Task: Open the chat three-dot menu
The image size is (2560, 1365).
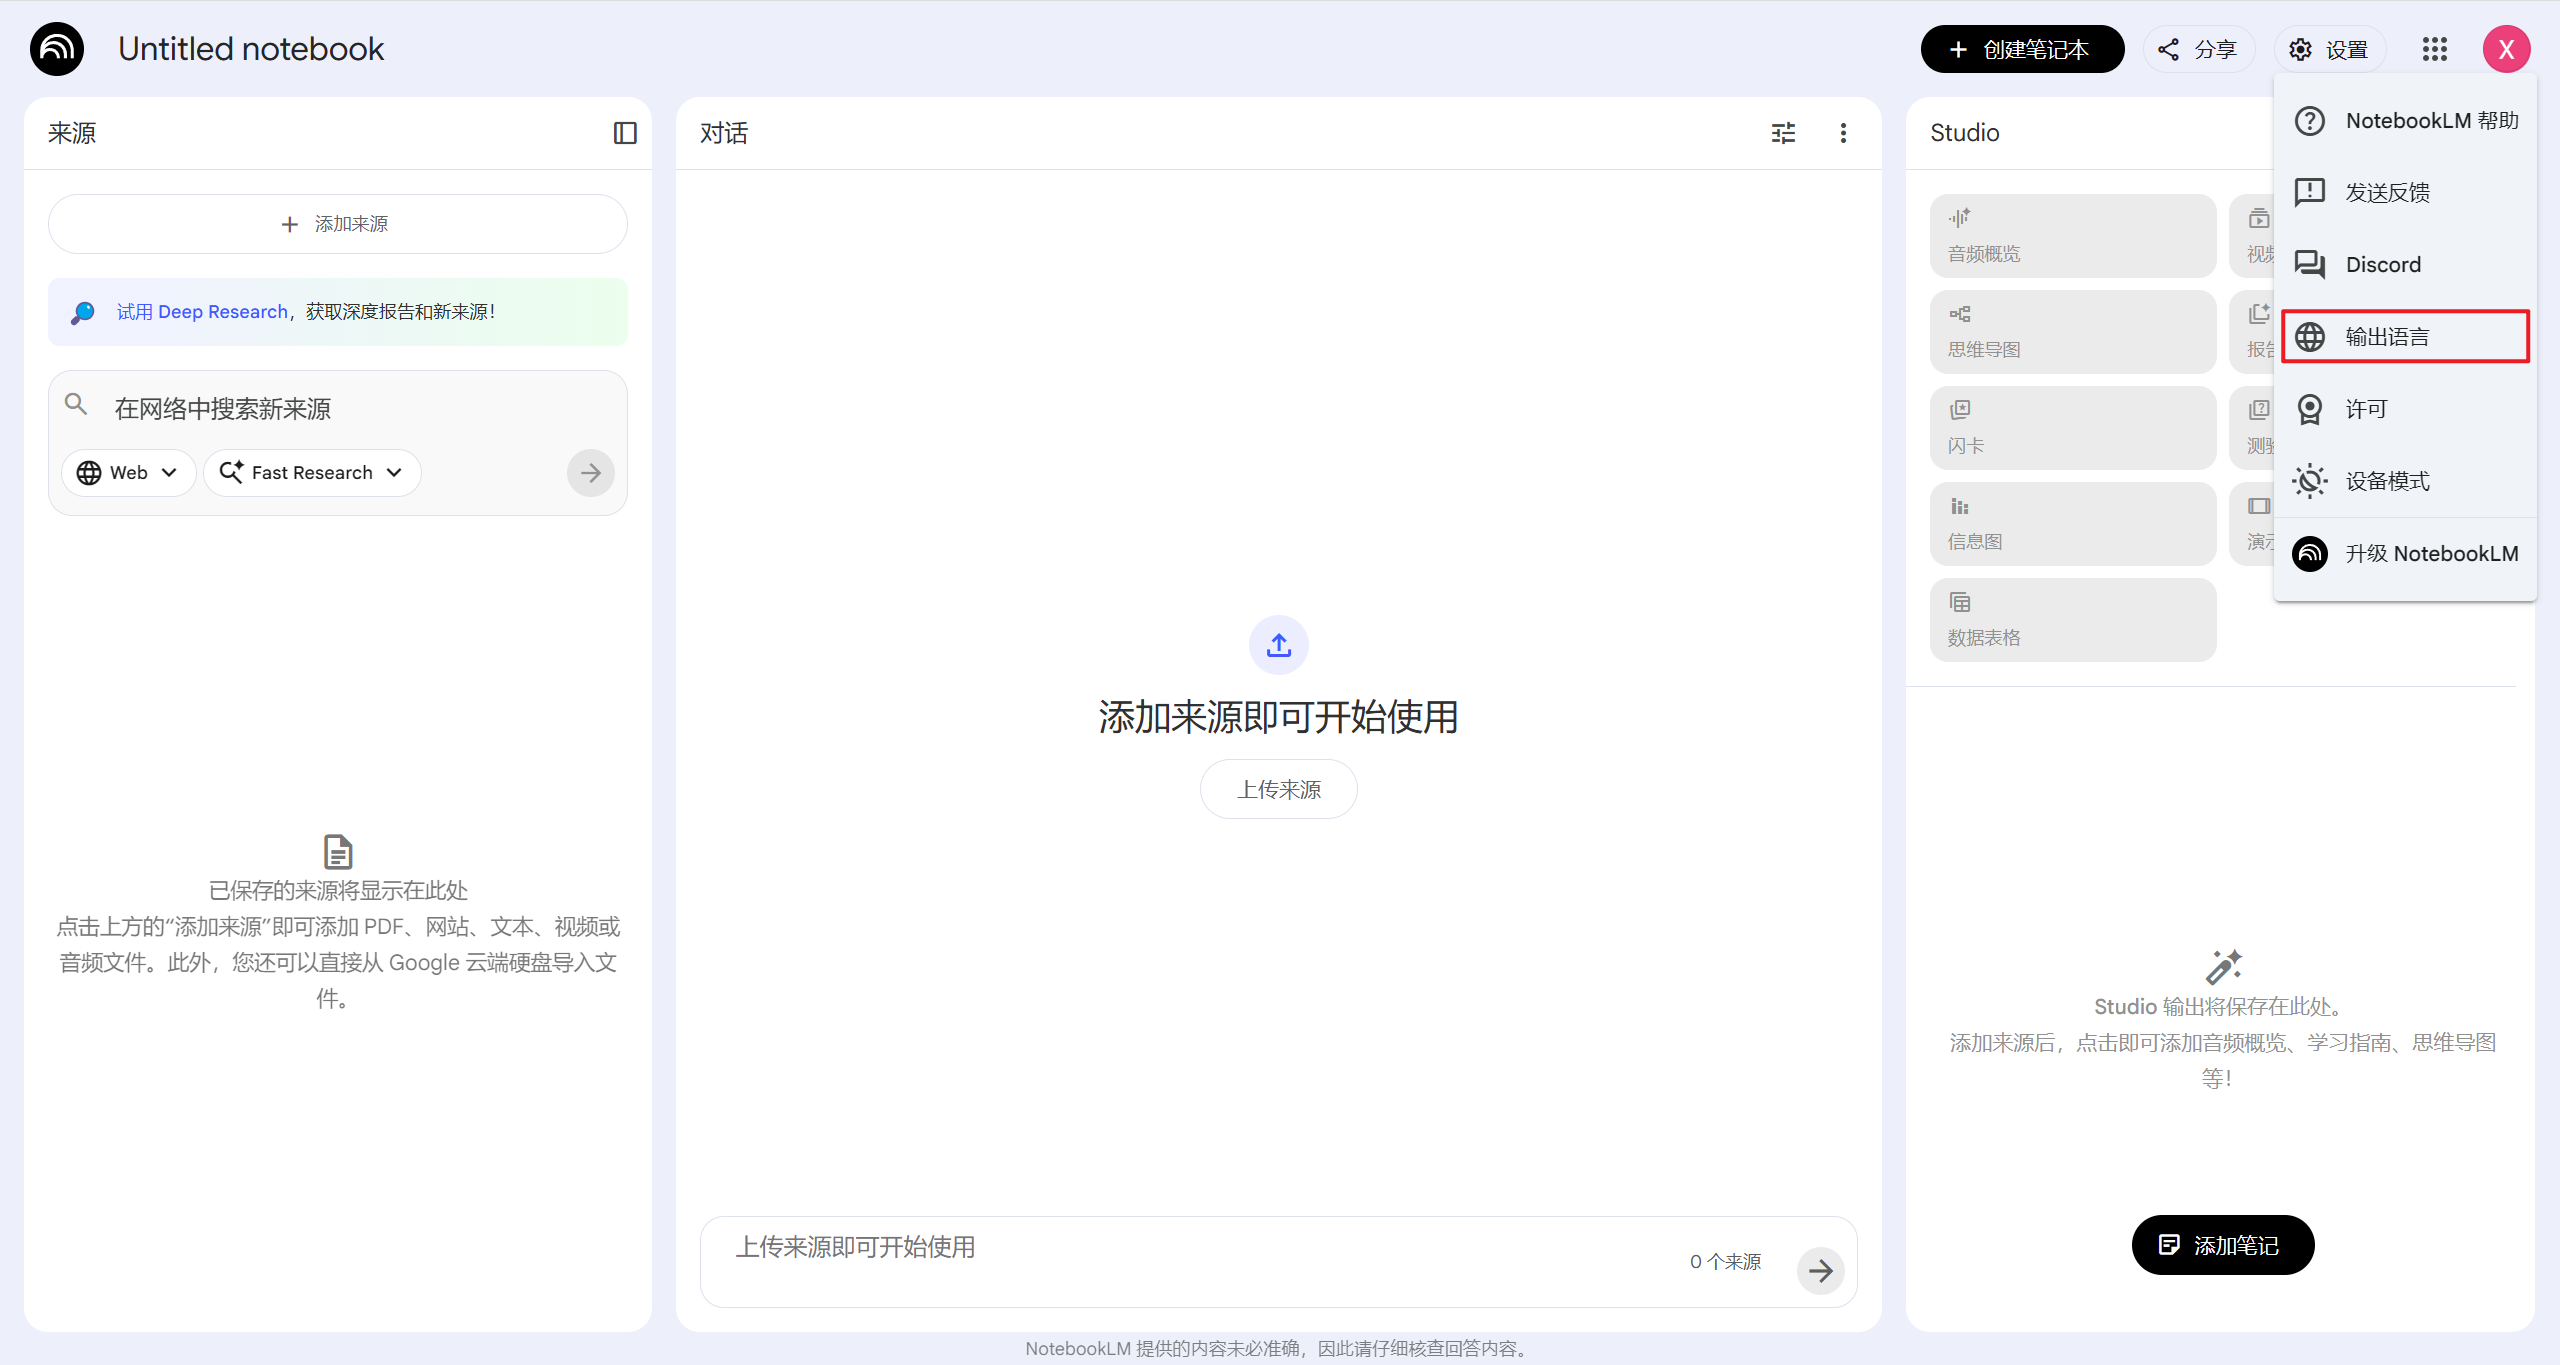Action: pos(1843,133)
